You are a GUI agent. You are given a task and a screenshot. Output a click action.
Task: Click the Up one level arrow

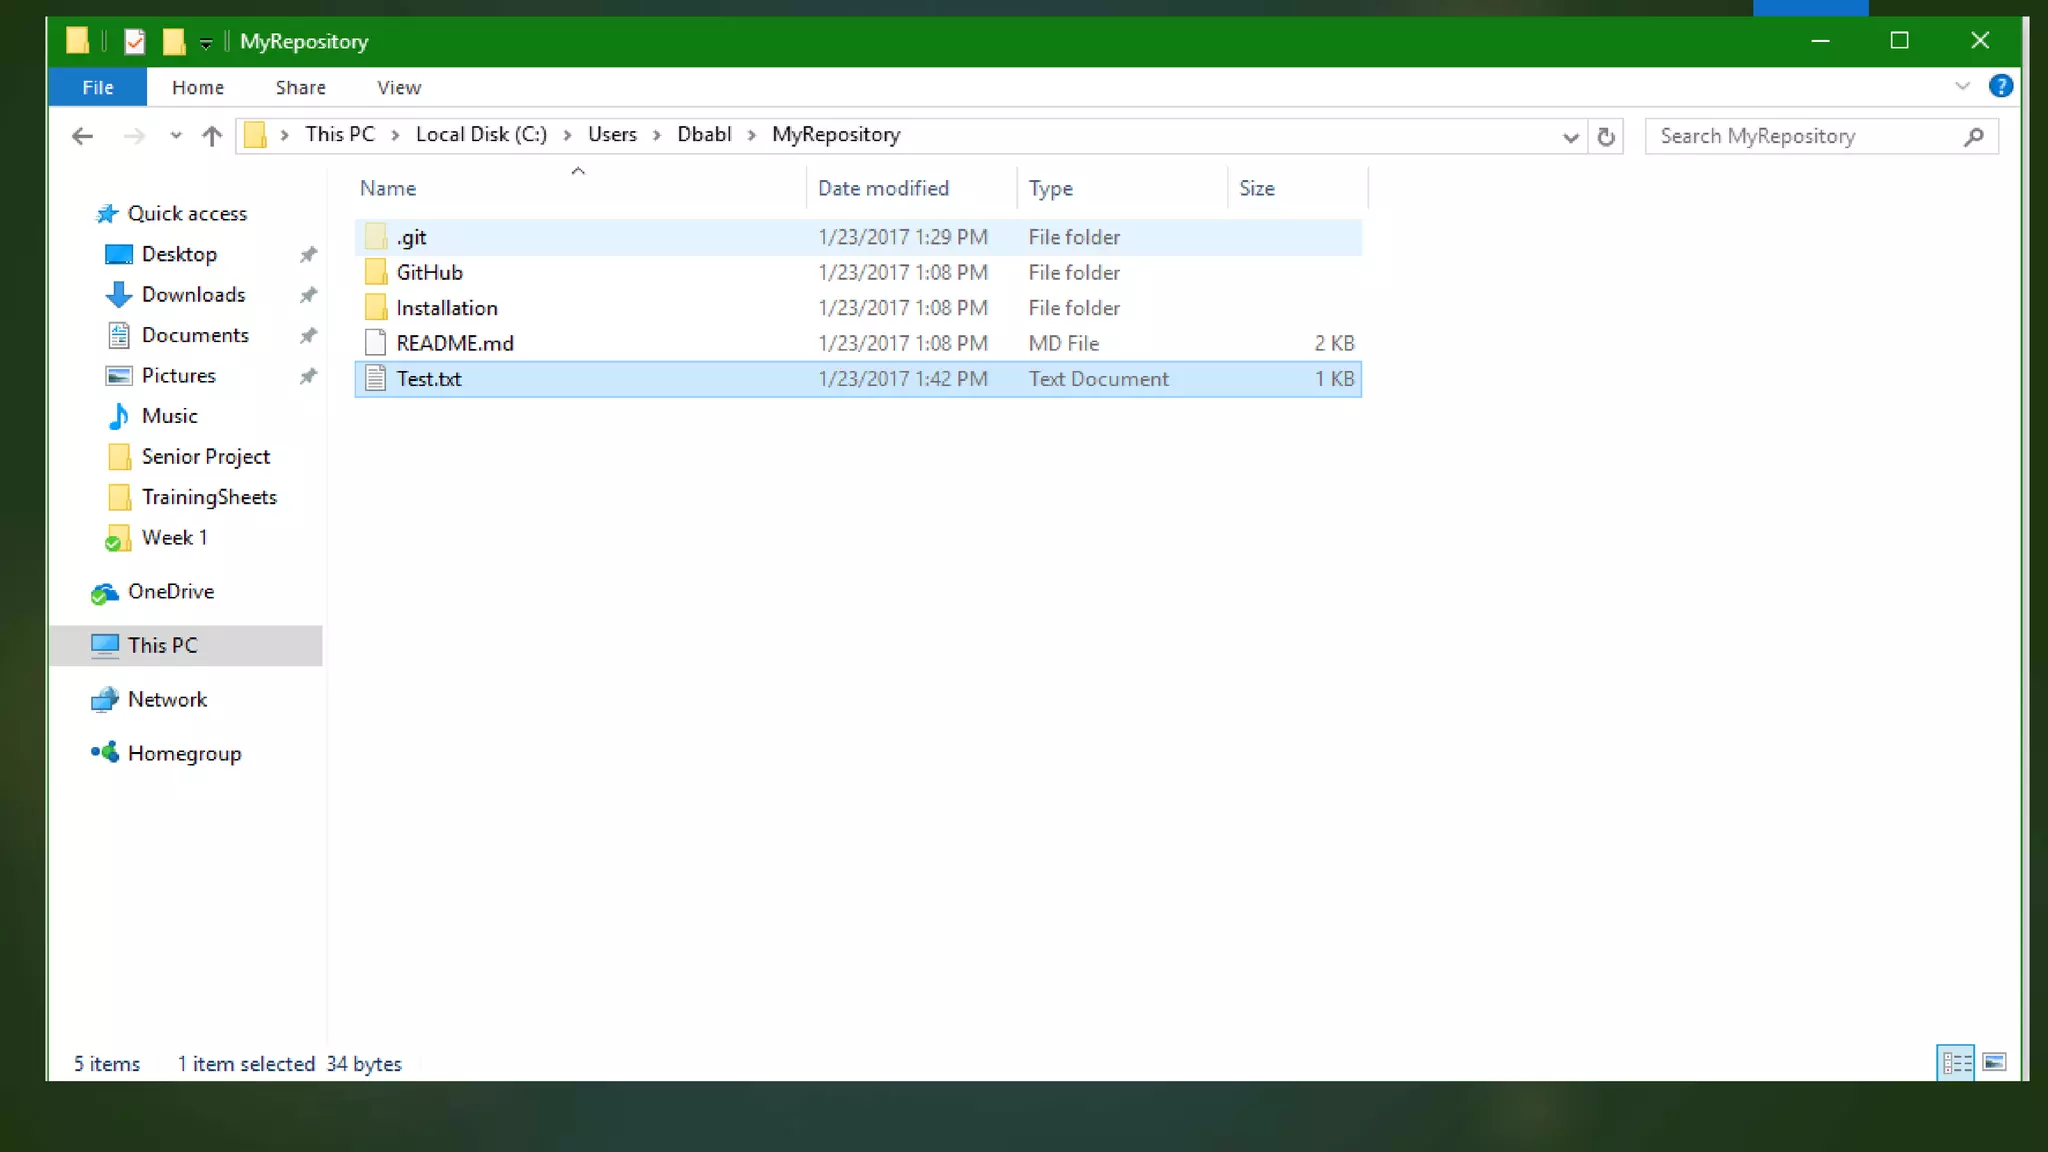point(211,136)
